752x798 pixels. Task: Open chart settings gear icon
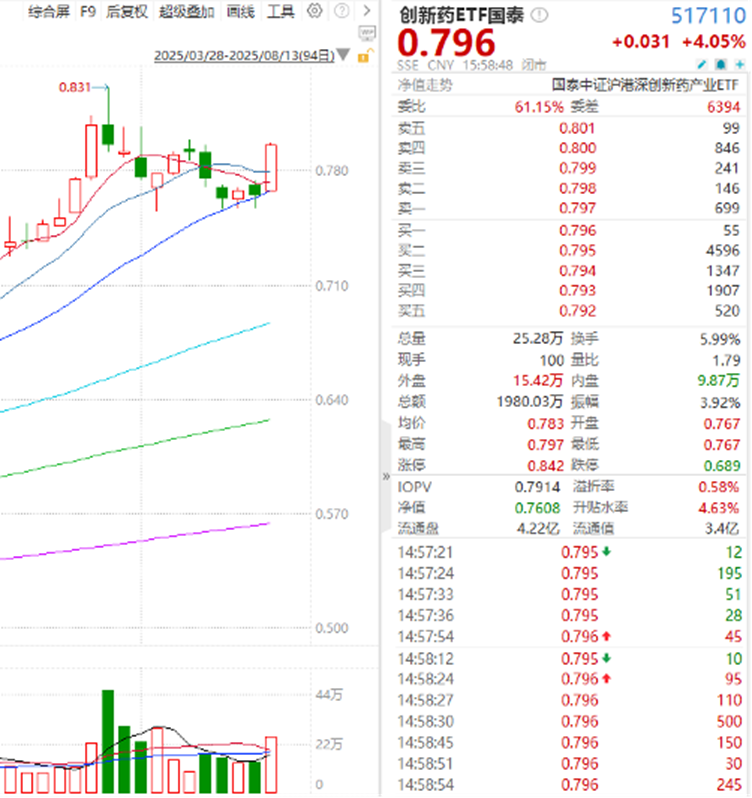click(314, 11)
